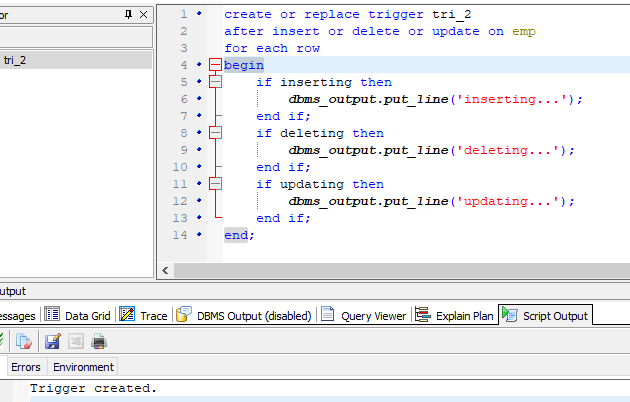Click the run script check icon
The height and width of the screenshot is (402, 630).
click(x=1, y=341)
